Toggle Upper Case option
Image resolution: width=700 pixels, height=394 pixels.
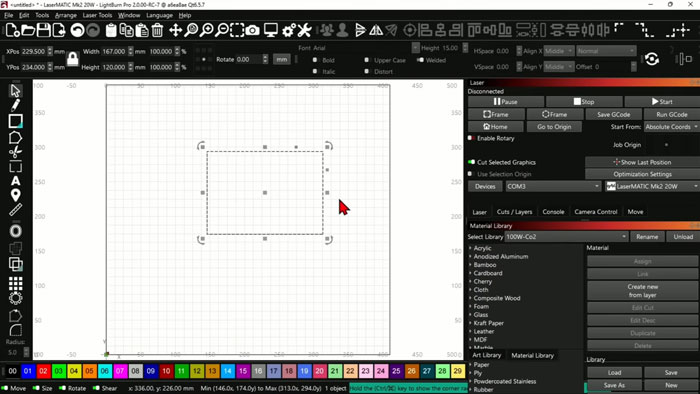click(367, 60)
